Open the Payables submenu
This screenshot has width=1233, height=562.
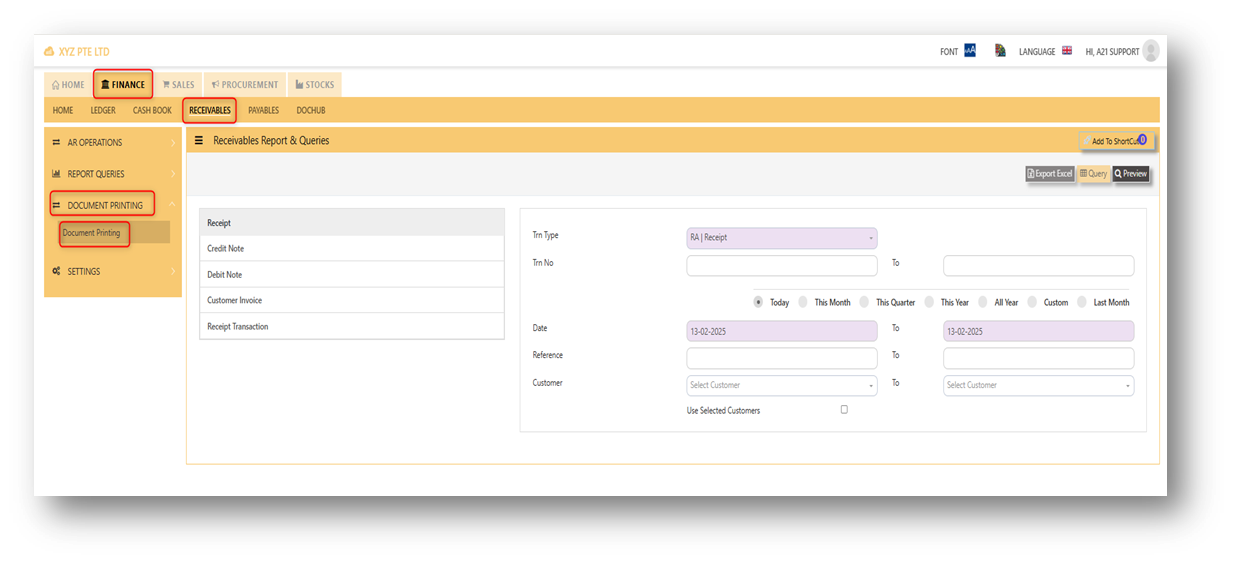(263, 110)
